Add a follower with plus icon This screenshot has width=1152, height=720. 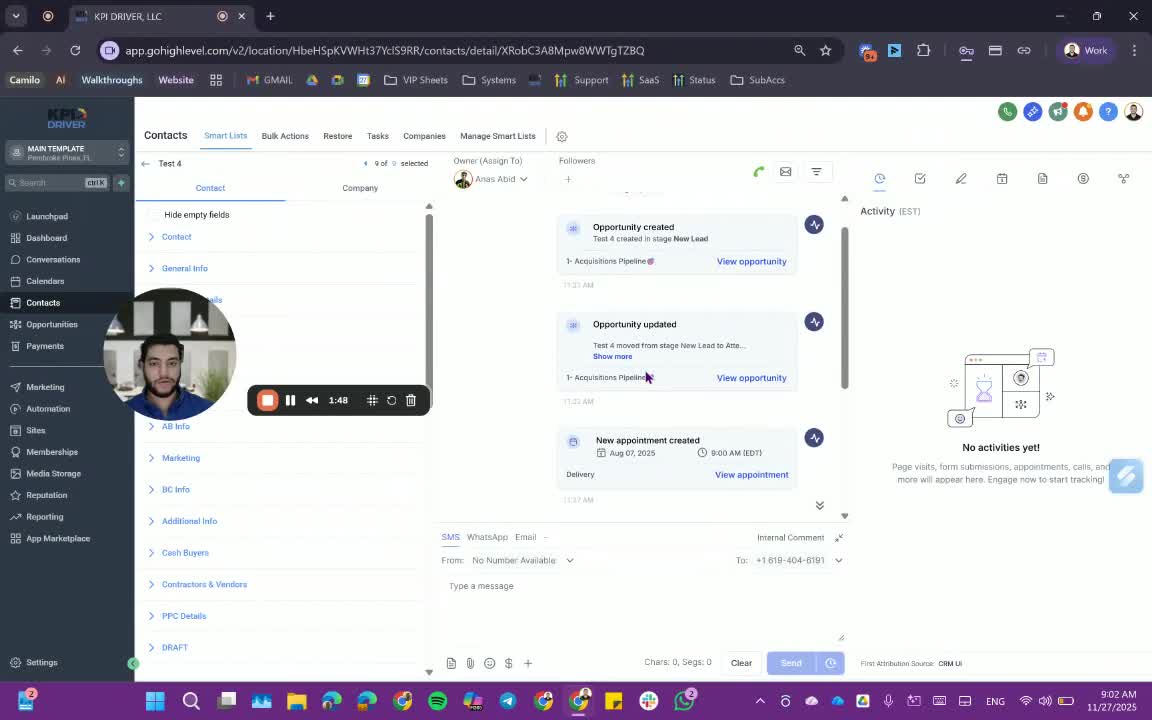[567, 179]
